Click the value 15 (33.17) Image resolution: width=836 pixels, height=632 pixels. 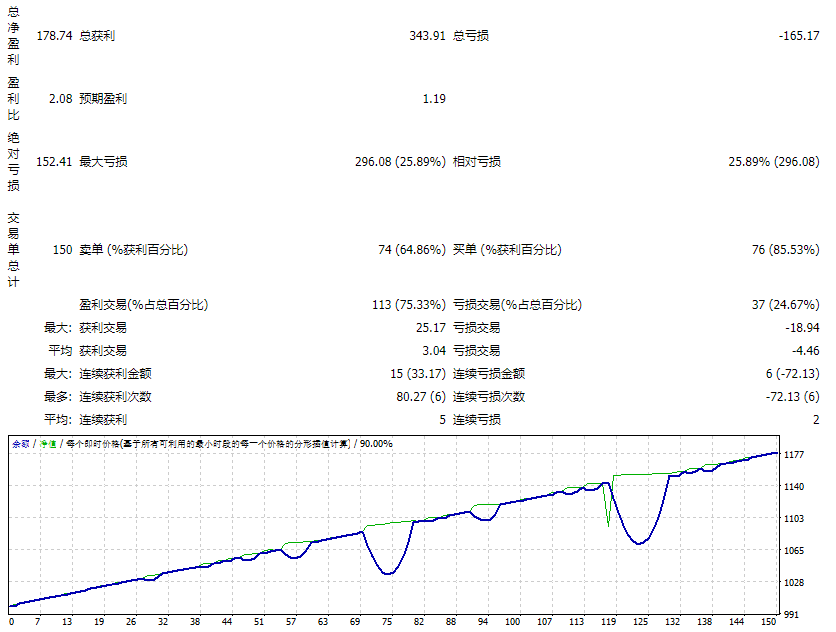tap(417, 373)
